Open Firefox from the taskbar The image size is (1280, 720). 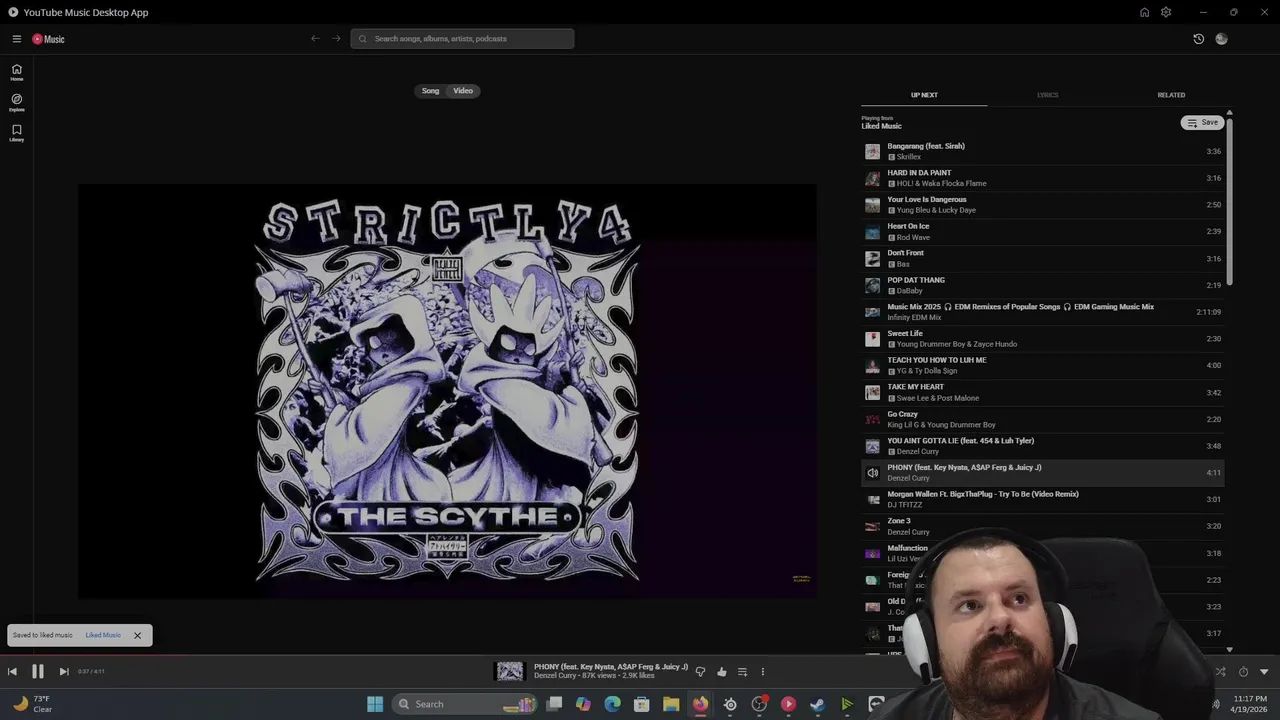(x=700, y=704)
